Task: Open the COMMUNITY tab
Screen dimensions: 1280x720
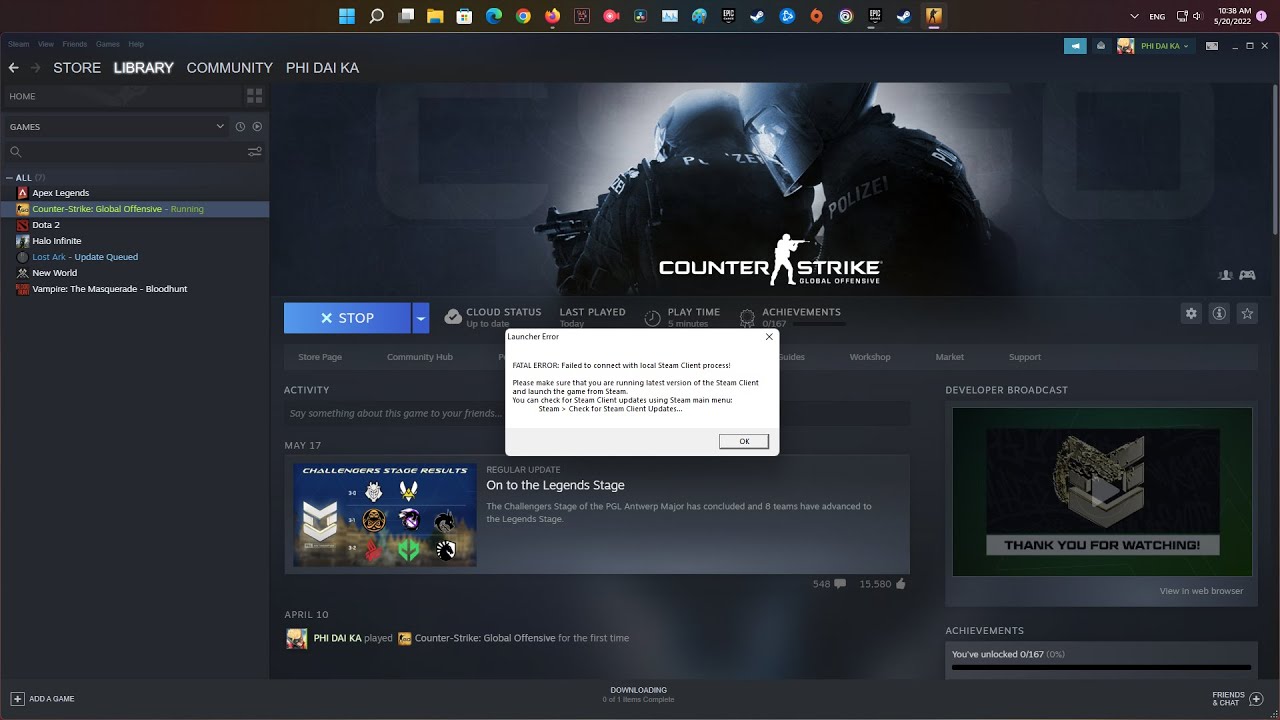Action: click(230, 68)
